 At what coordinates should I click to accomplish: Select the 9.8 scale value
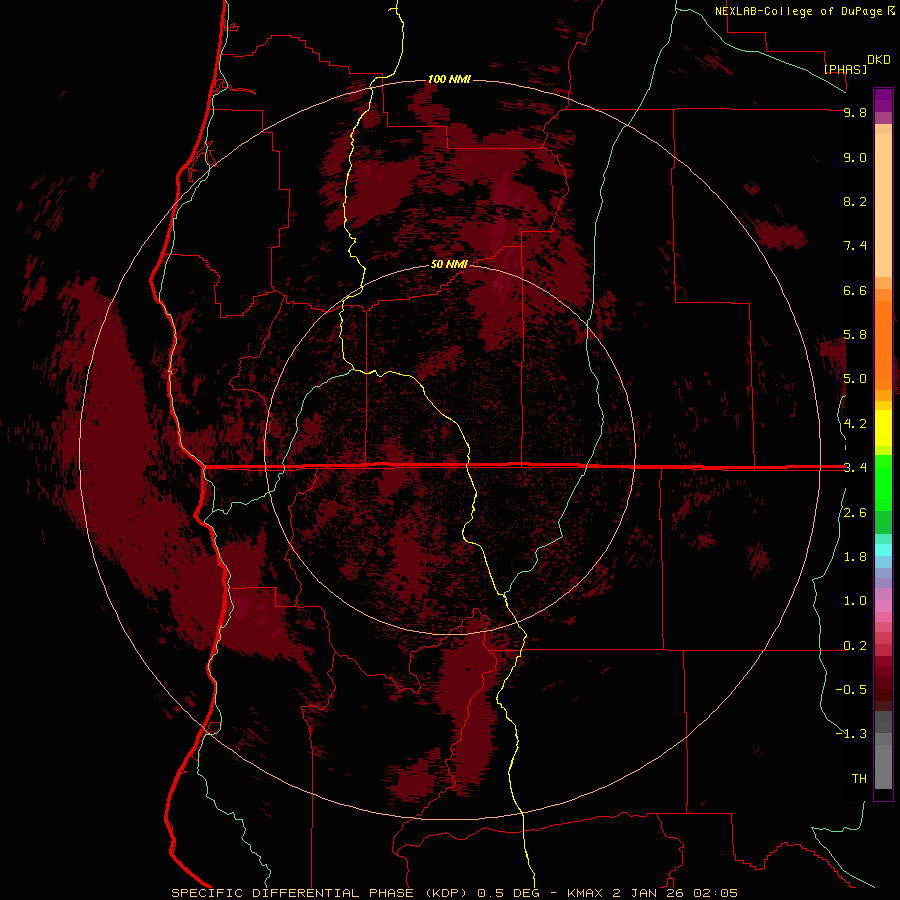pos(855,113)
